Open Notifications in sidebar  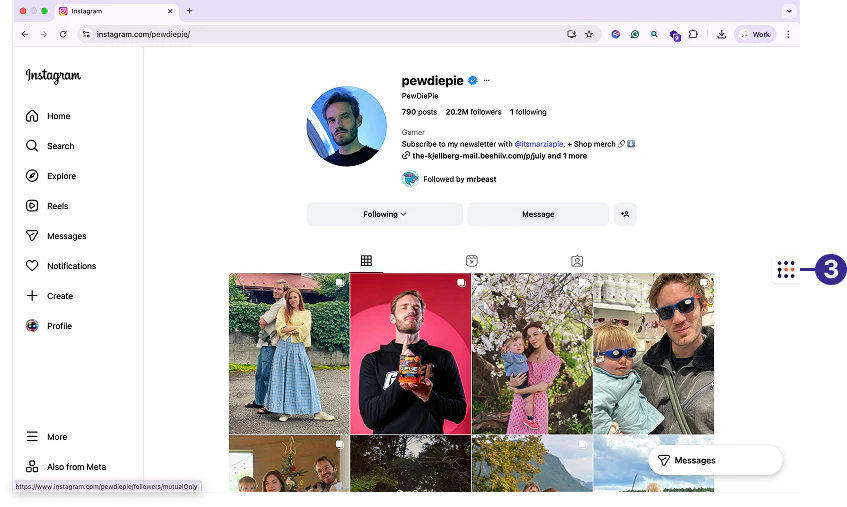[60, 266]
